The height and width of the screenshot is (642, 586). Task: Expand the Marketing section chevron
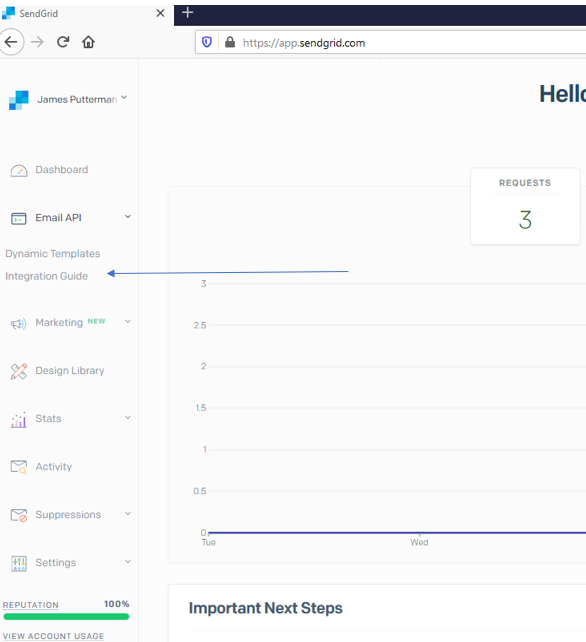click(128, 321)
